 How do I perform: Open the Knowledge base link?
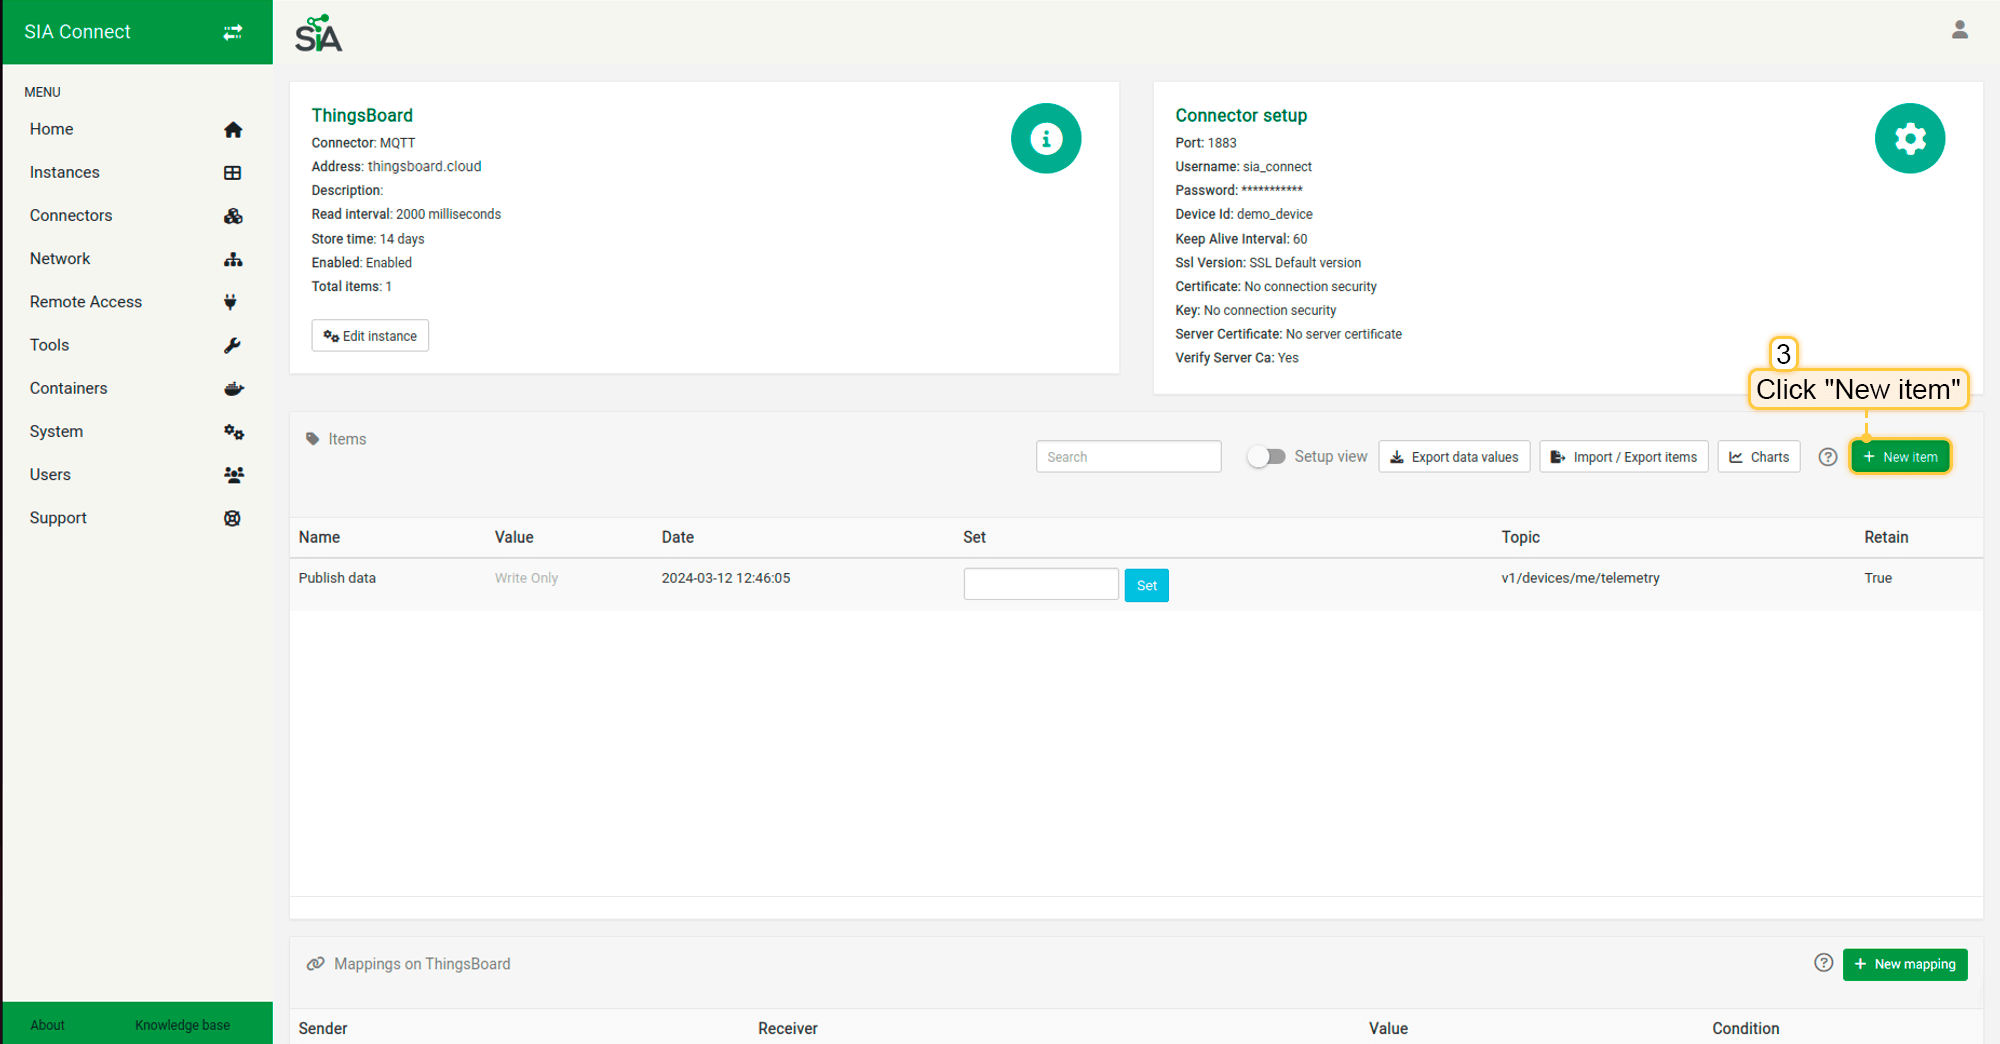(x=182, y=1025)
